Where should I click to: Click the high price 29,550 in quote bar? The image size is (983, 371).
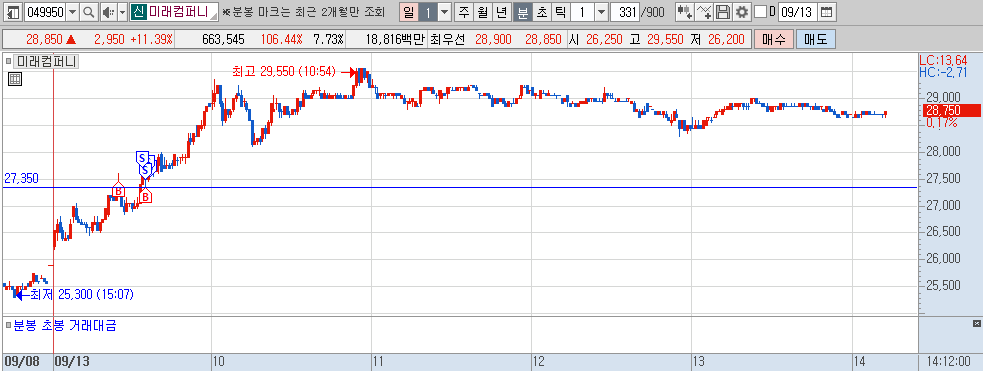point(665,39)
